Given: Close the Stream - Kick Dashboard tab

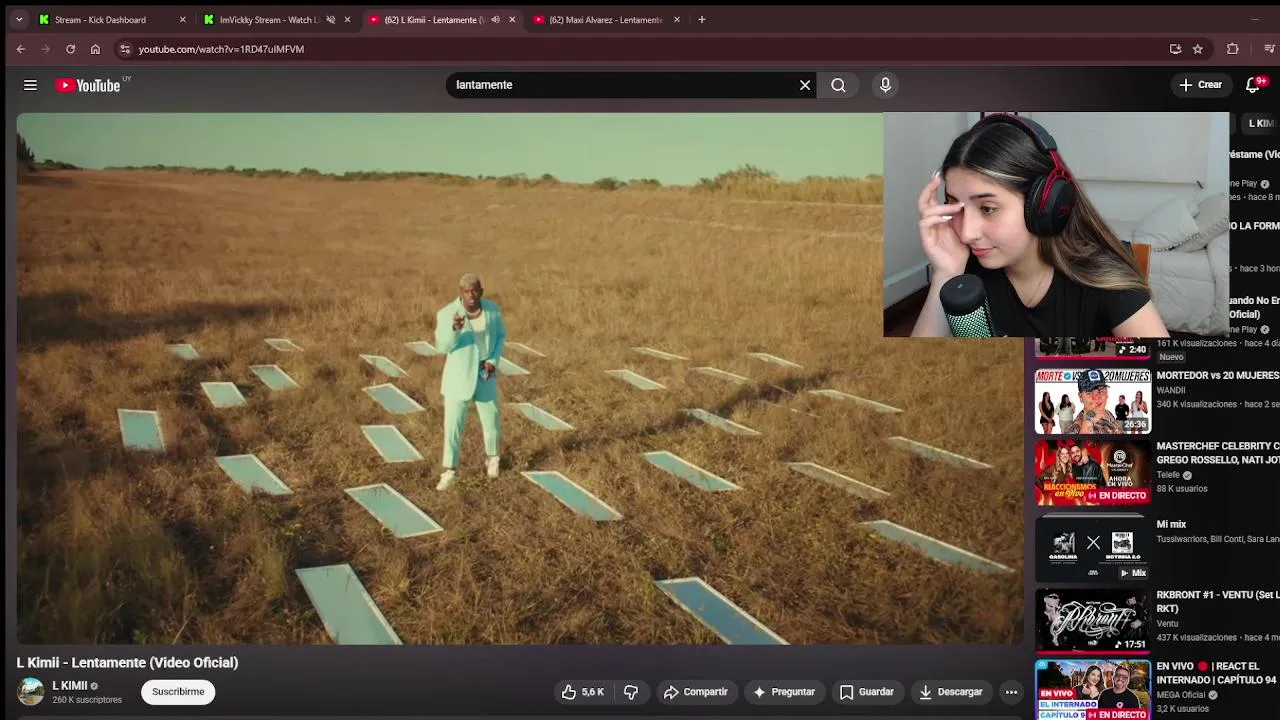Looking at the screenshot, I should (x=182, y=20).
